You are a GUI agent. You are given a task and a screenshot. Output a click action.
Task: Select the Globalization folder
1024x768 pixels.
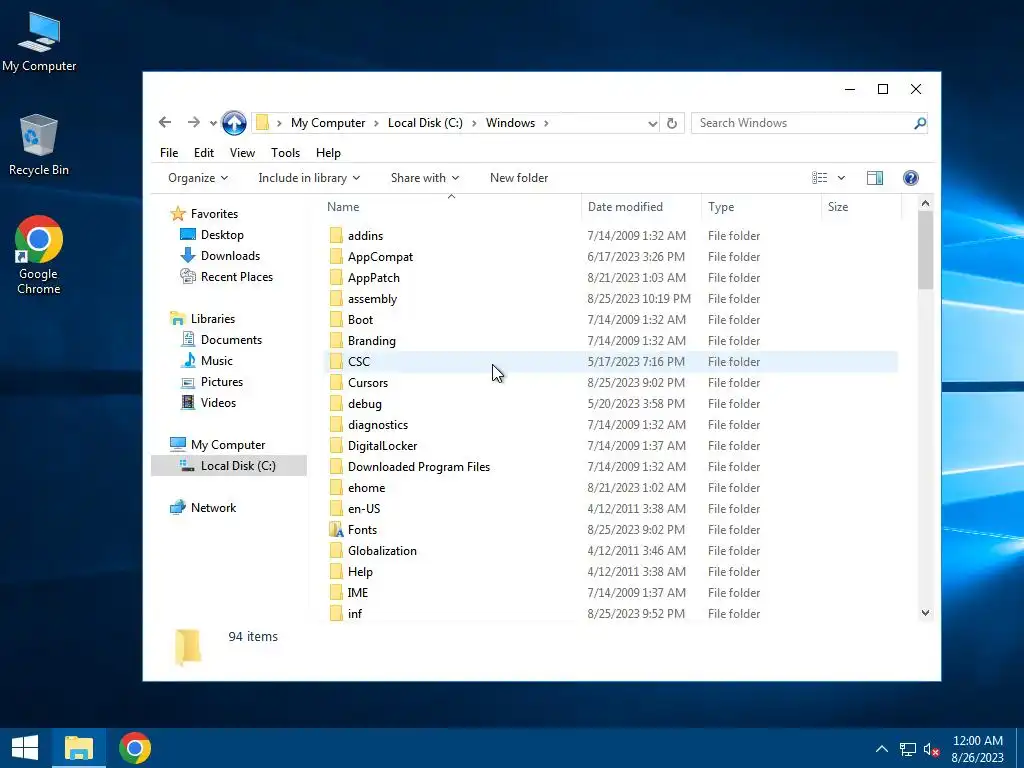(x=382, y=551)
